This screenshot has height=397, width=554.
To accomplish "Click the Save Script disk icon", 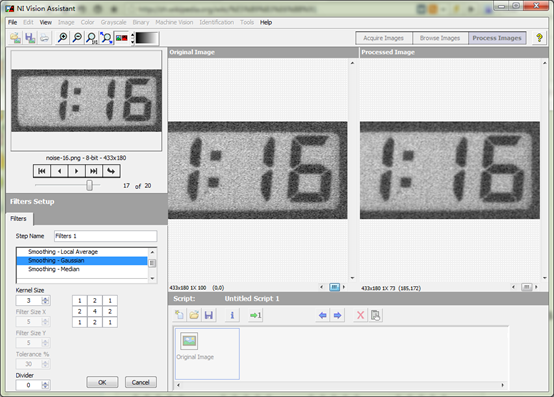I will pos(209,315).
